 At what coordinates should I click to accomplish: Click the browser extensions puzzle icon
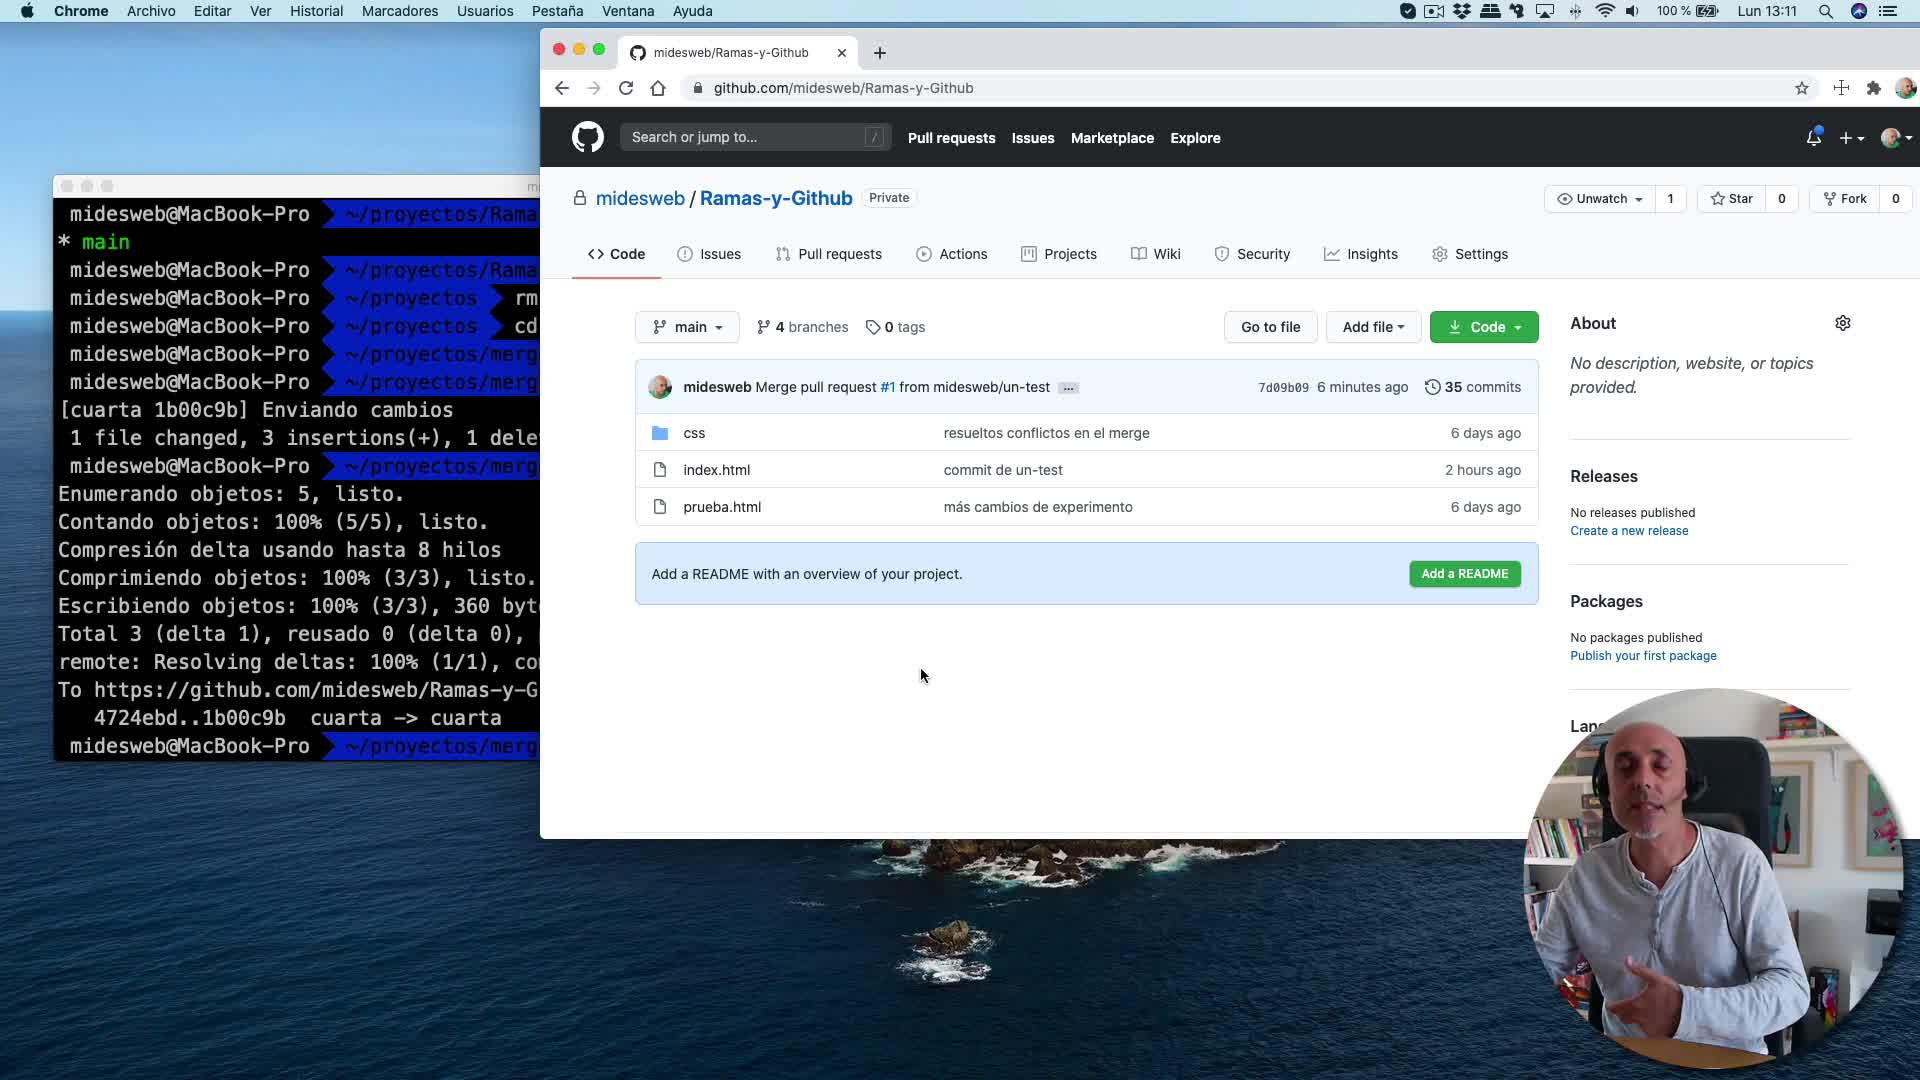[1874, 88]
